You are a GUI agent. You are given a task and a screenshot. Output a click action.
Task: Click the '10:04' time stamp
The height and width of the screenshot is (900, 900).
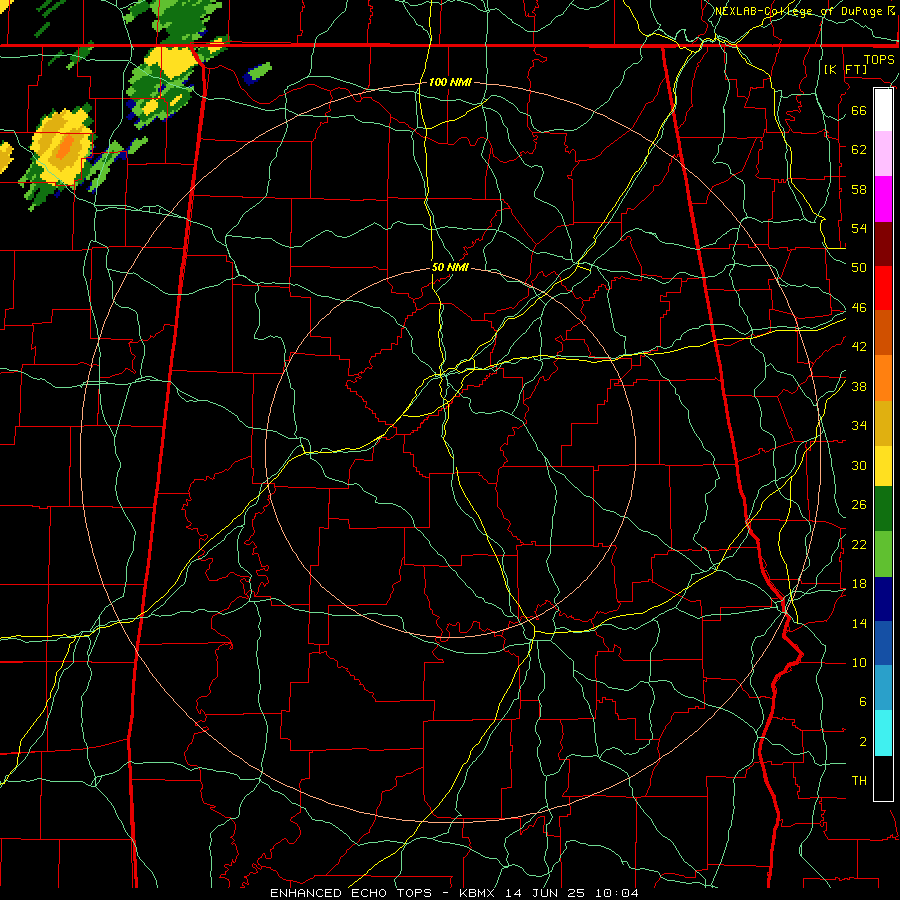616,893
